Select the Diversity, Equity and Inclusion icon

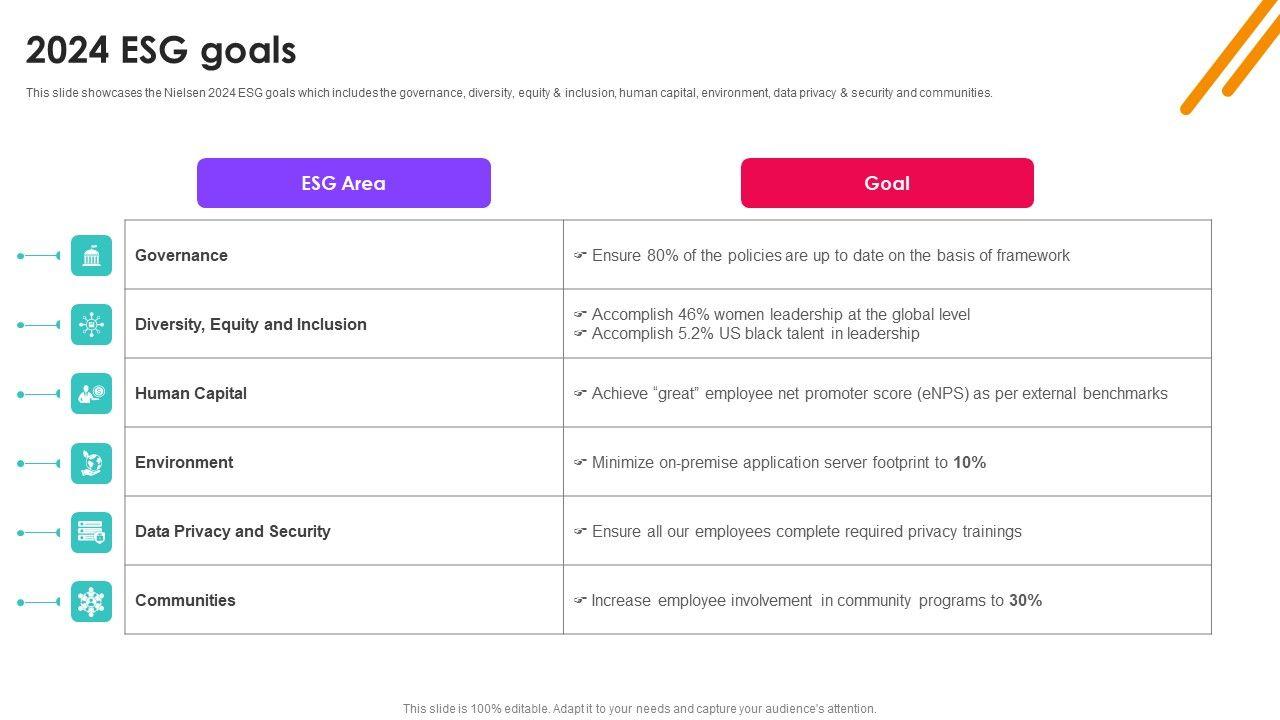pos(91,325)
